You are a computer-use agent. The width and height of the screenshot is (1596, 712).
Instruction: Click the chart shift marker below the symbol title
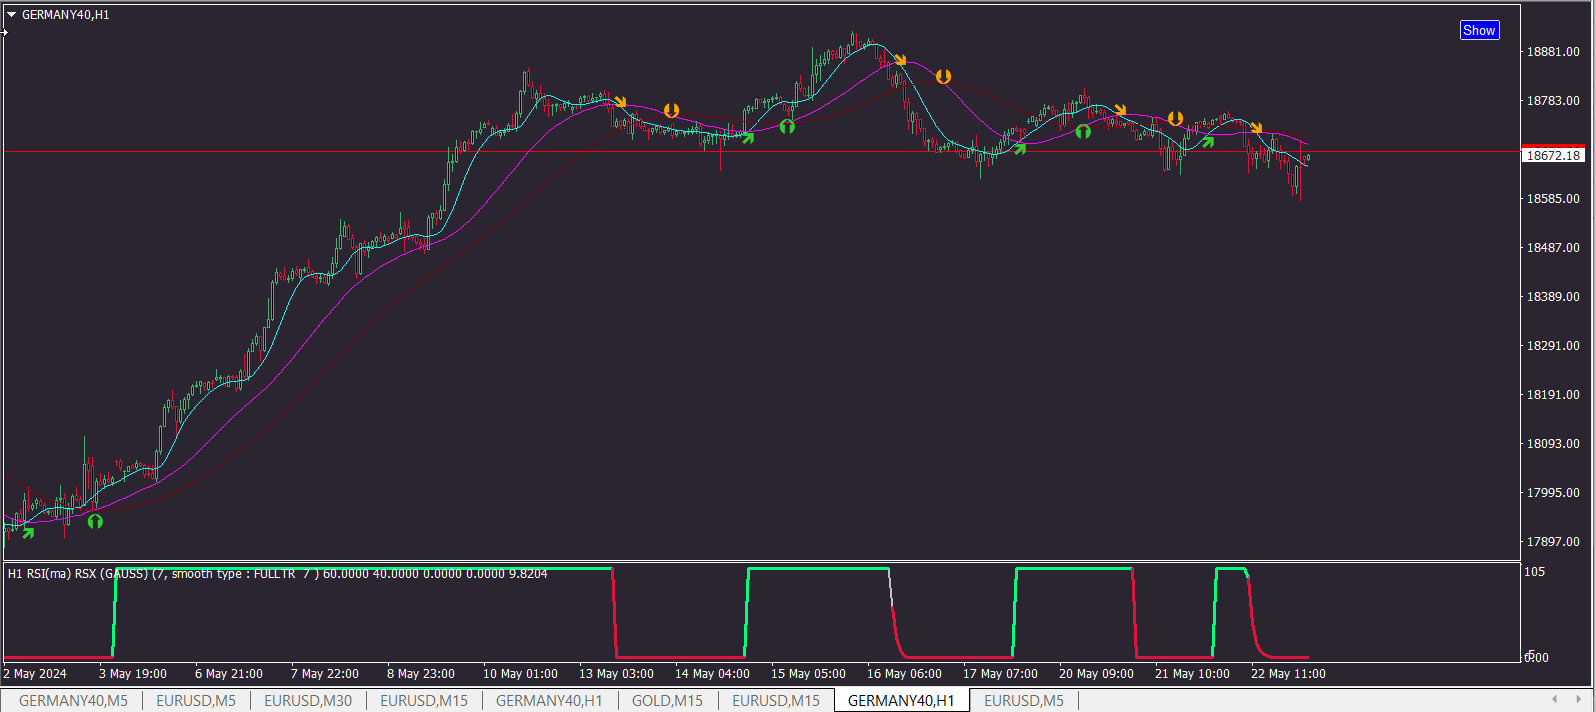[4, 32]
